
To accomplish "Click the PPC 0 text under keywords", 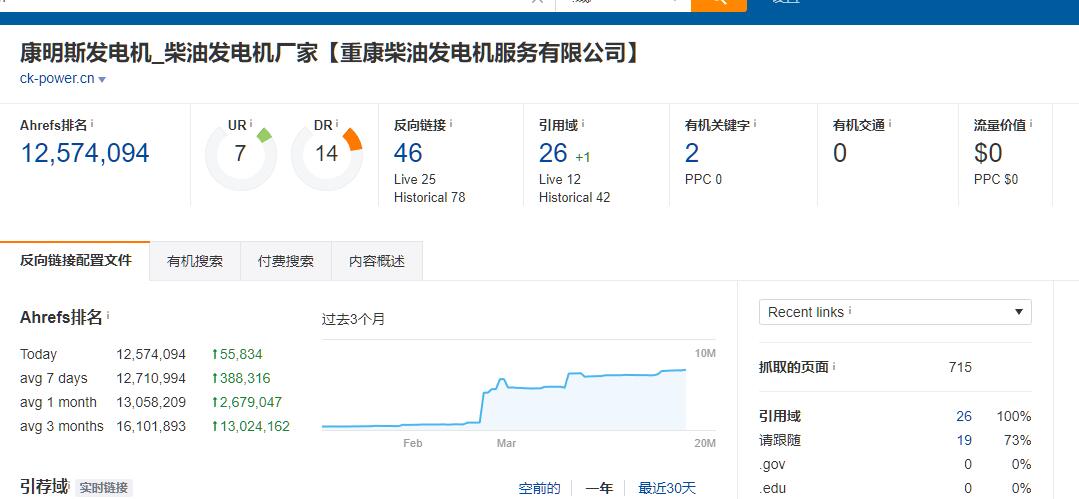I will tap(703, 180).
